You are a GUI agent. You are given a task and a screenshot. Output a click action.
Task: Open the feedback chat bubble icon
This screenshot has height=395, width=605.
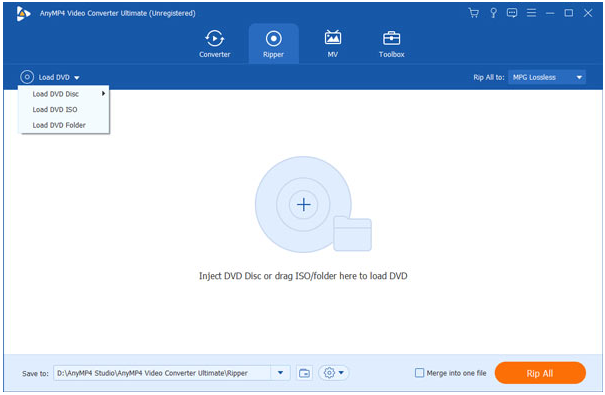coord(512,13)
